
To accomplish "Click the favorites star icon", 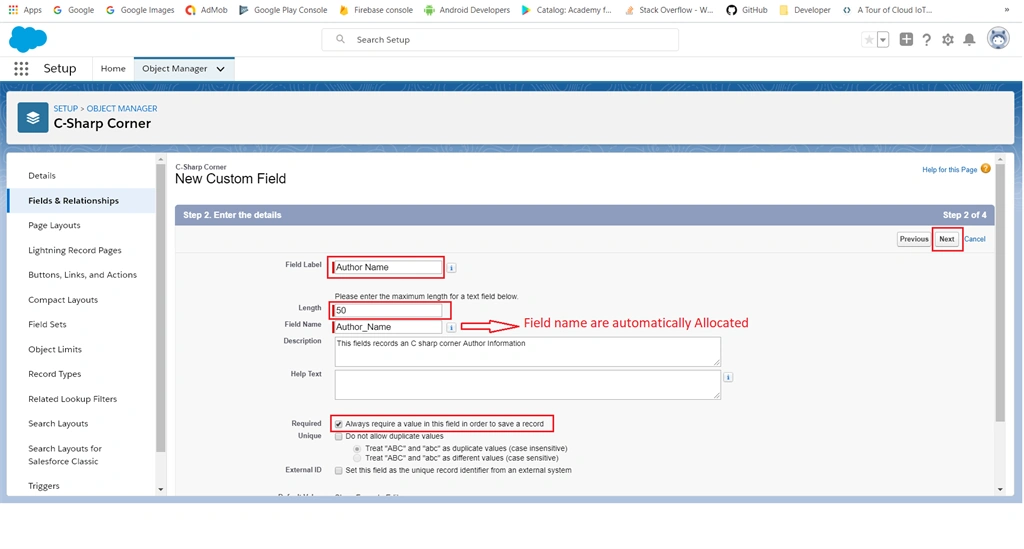I will pos(869,40).
